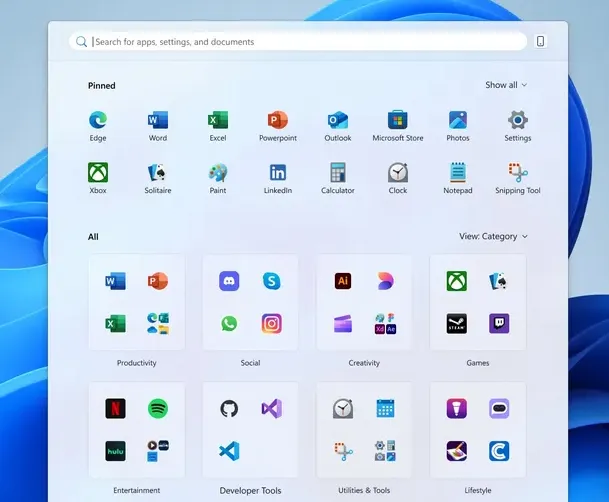Screen dimensions: 609x502
Task: Open the Entertainment category label
Action: pyautogui.click(x=137, y=490)
